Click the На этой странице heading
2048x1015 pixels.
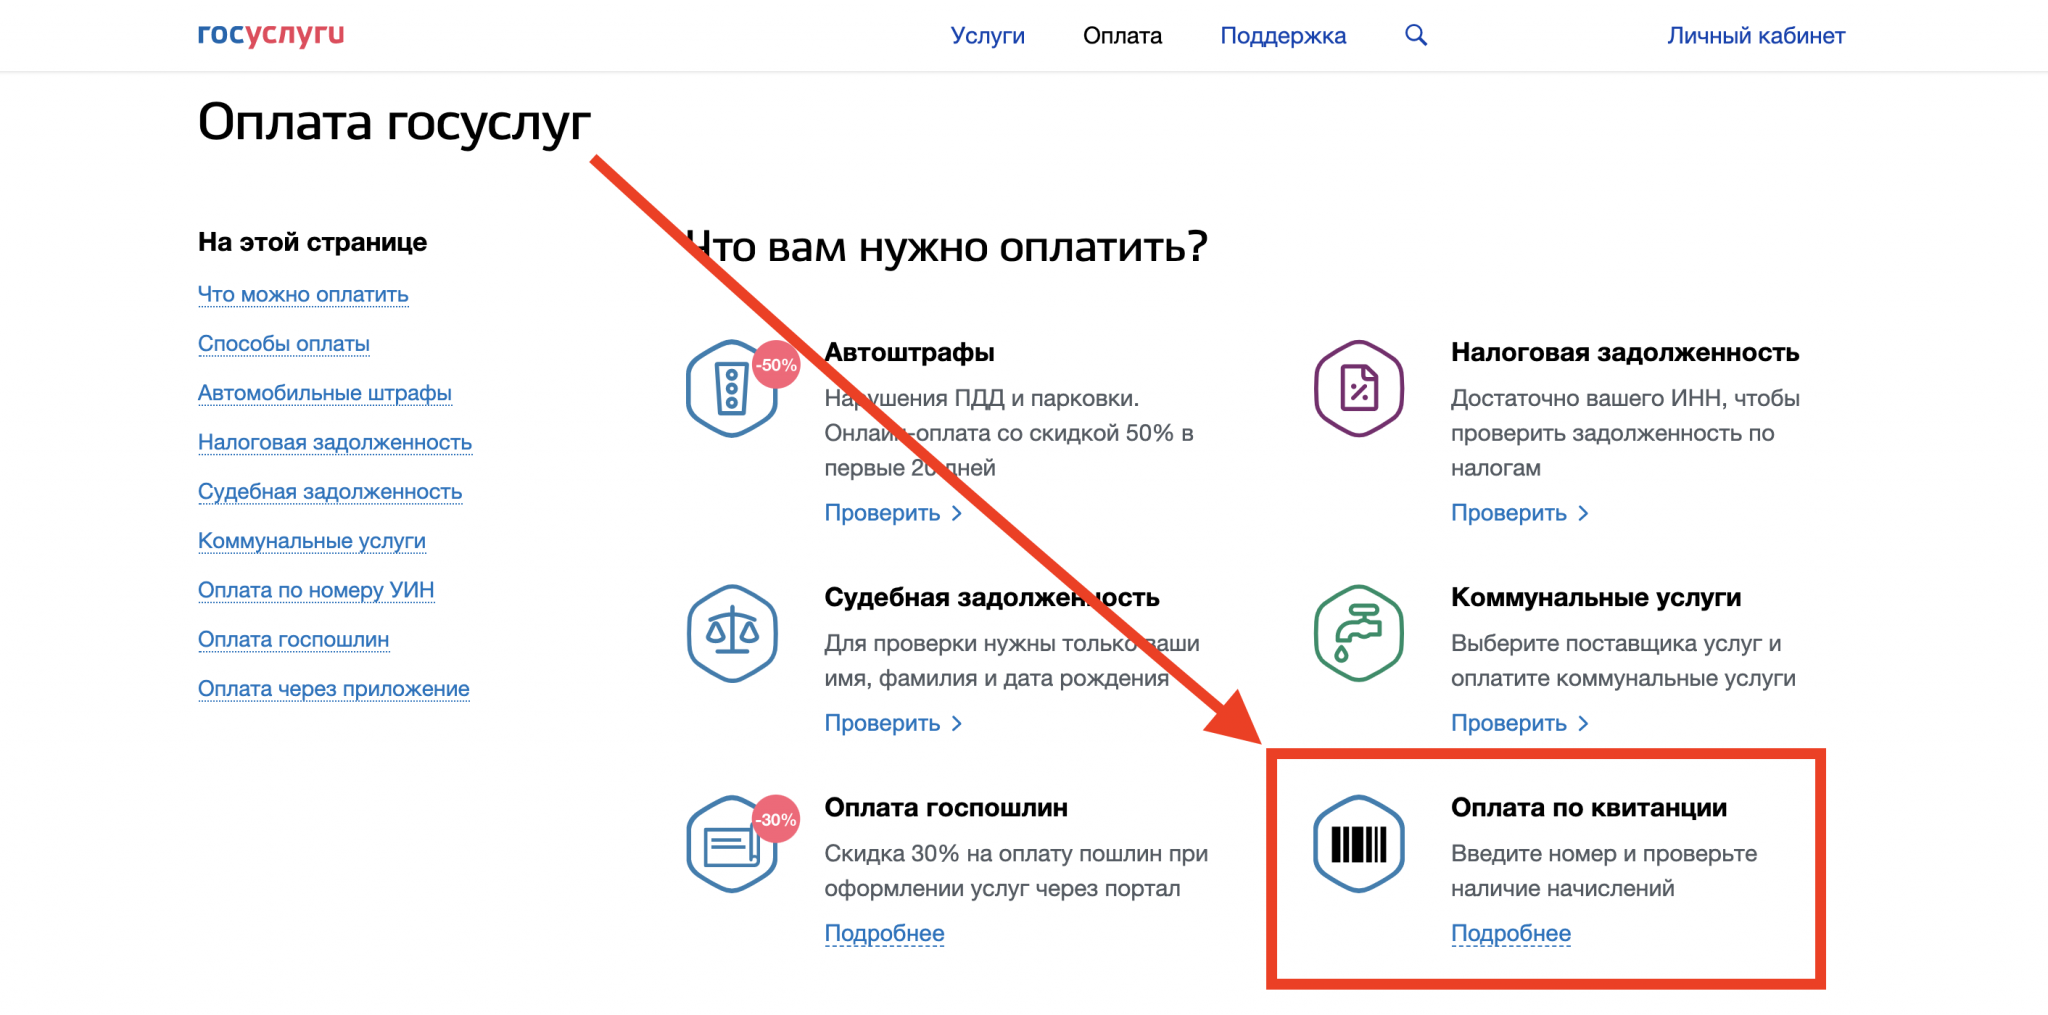(312, 242)
